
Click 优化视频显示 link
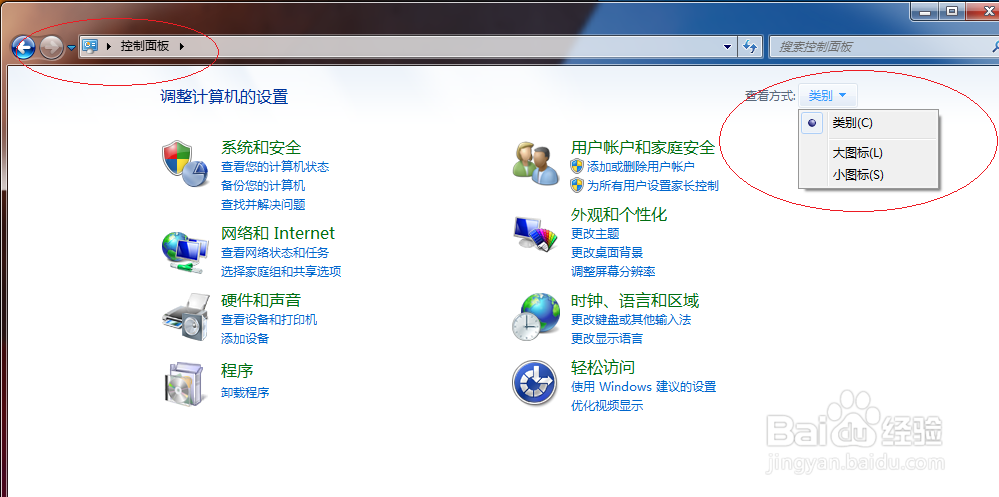pos(607,405)
